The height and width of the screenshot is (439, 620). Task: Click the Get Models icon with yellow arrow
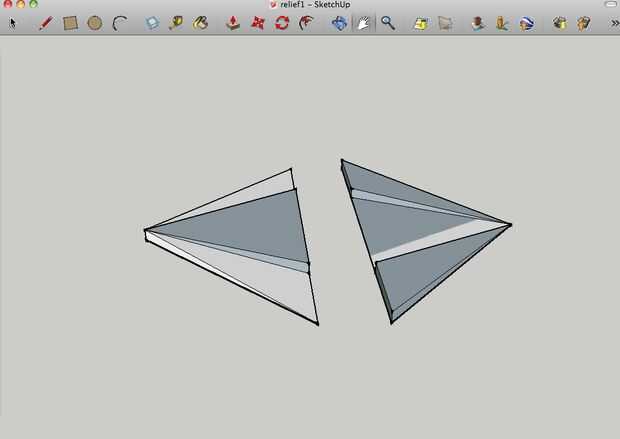[x=560, y=23]
